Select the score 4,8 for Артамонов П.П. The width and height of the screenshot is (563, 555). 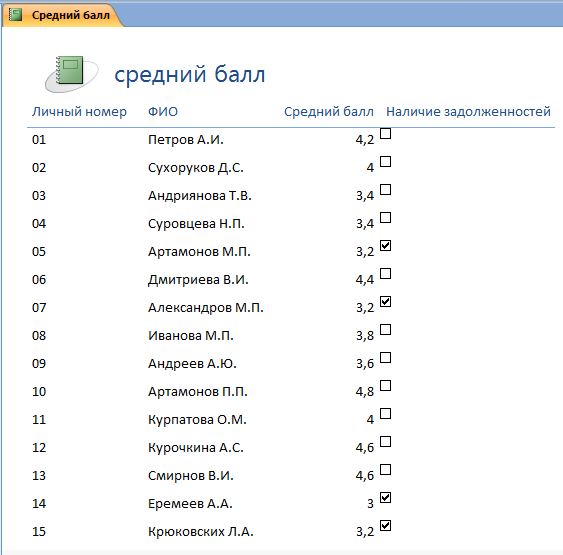[365, 391]
